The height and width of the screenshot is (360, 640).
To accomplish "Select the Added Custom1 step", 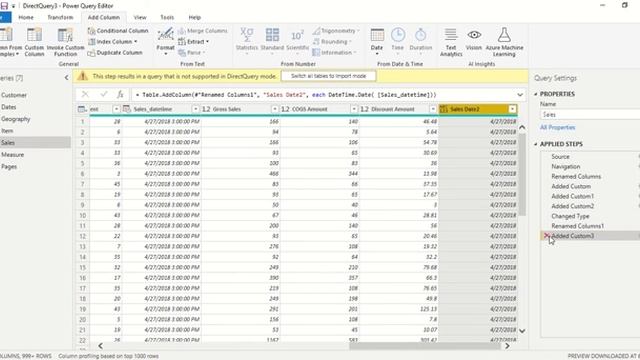I will click(573, 196).
